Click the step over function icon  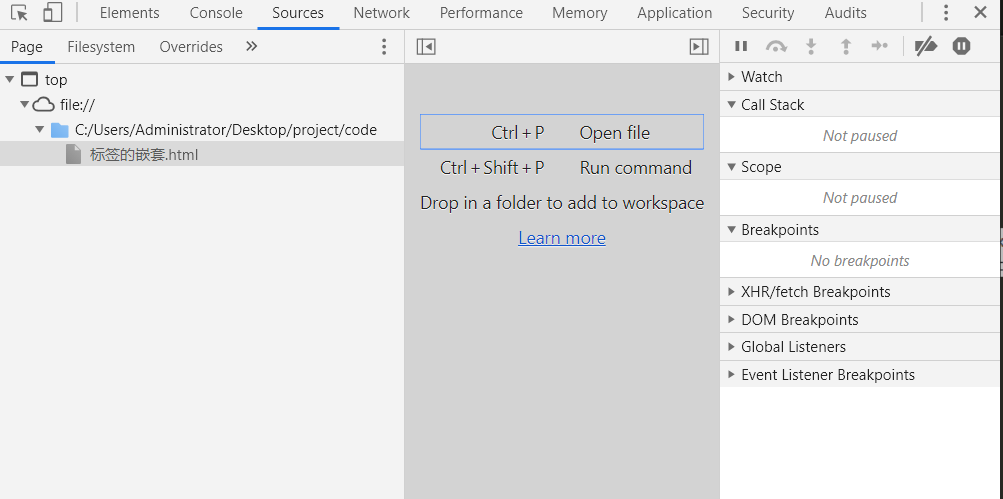(776, 46)
